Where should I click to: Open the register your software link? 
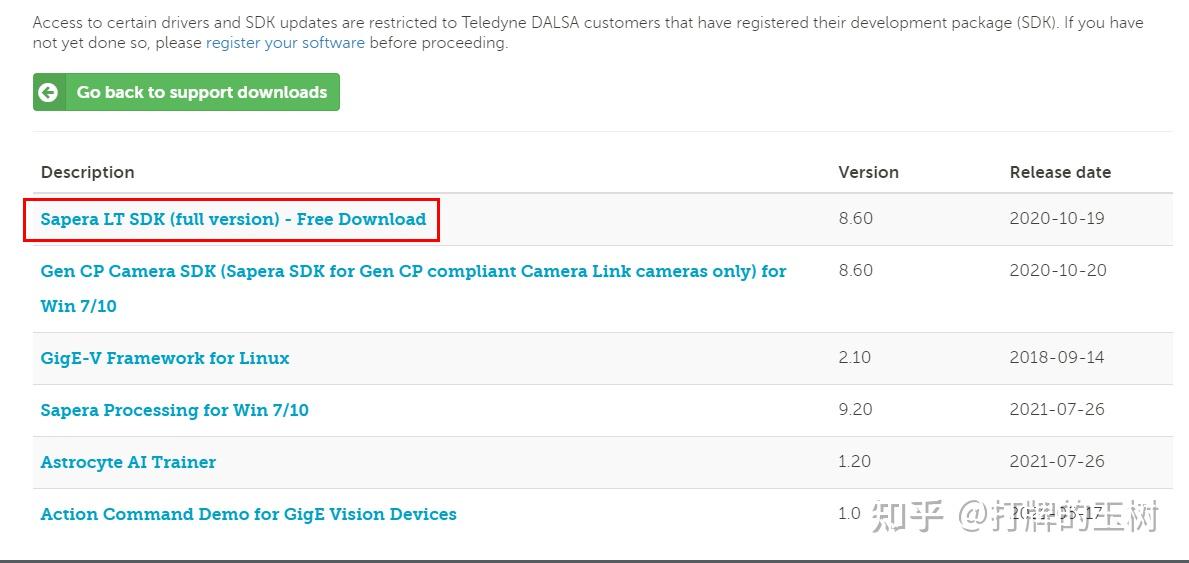(x=285, y=43)
